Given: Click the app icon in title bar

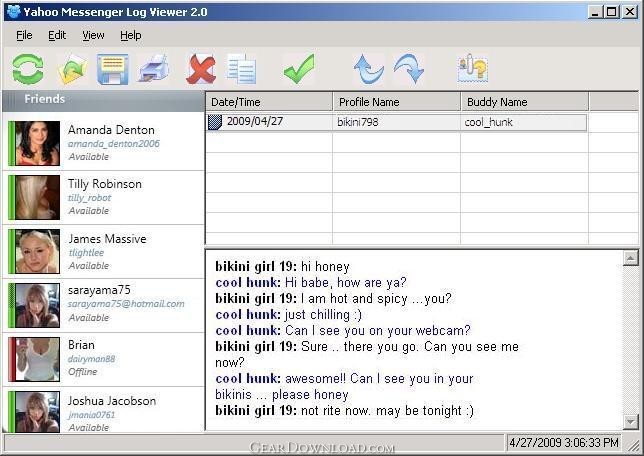Looking at the screenshot, I should (13, 12).
